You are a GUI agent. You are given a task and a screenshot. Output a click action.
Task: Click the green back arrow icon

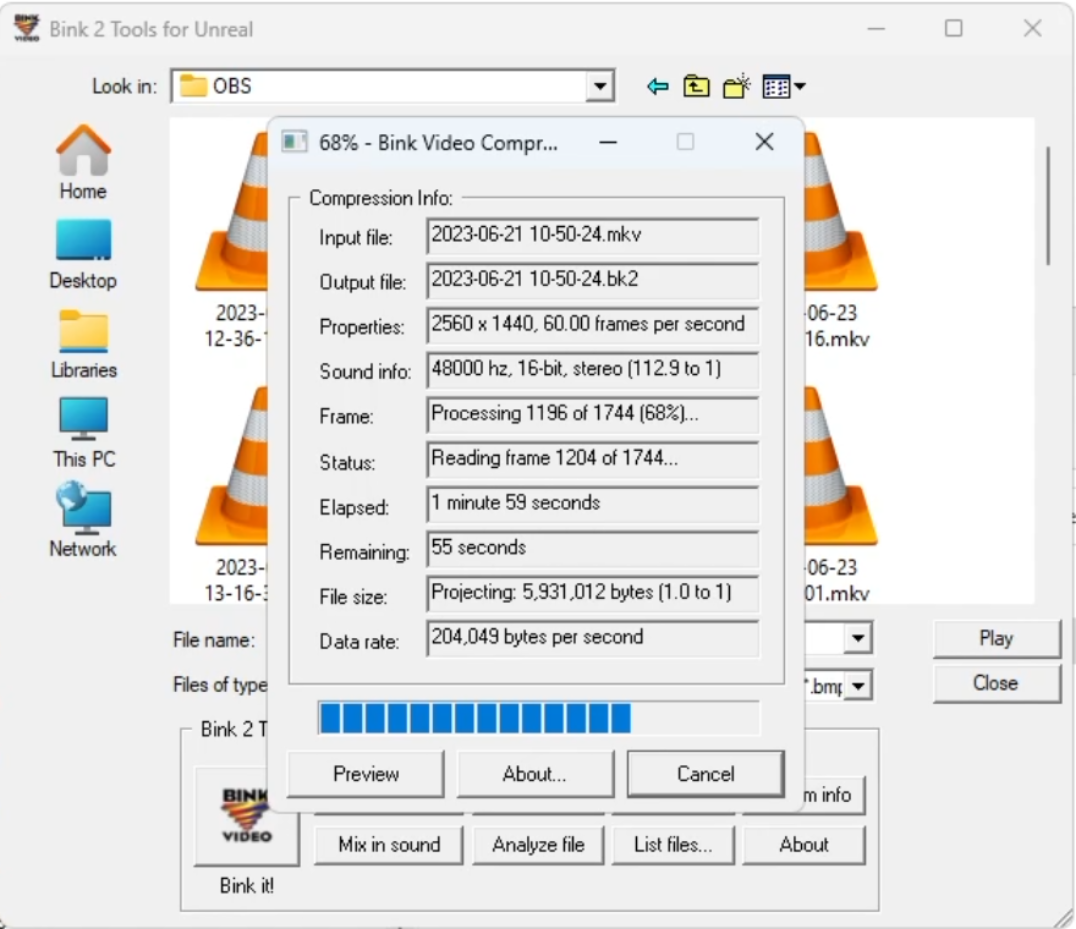pyautogui.click(x=657, y=87)
